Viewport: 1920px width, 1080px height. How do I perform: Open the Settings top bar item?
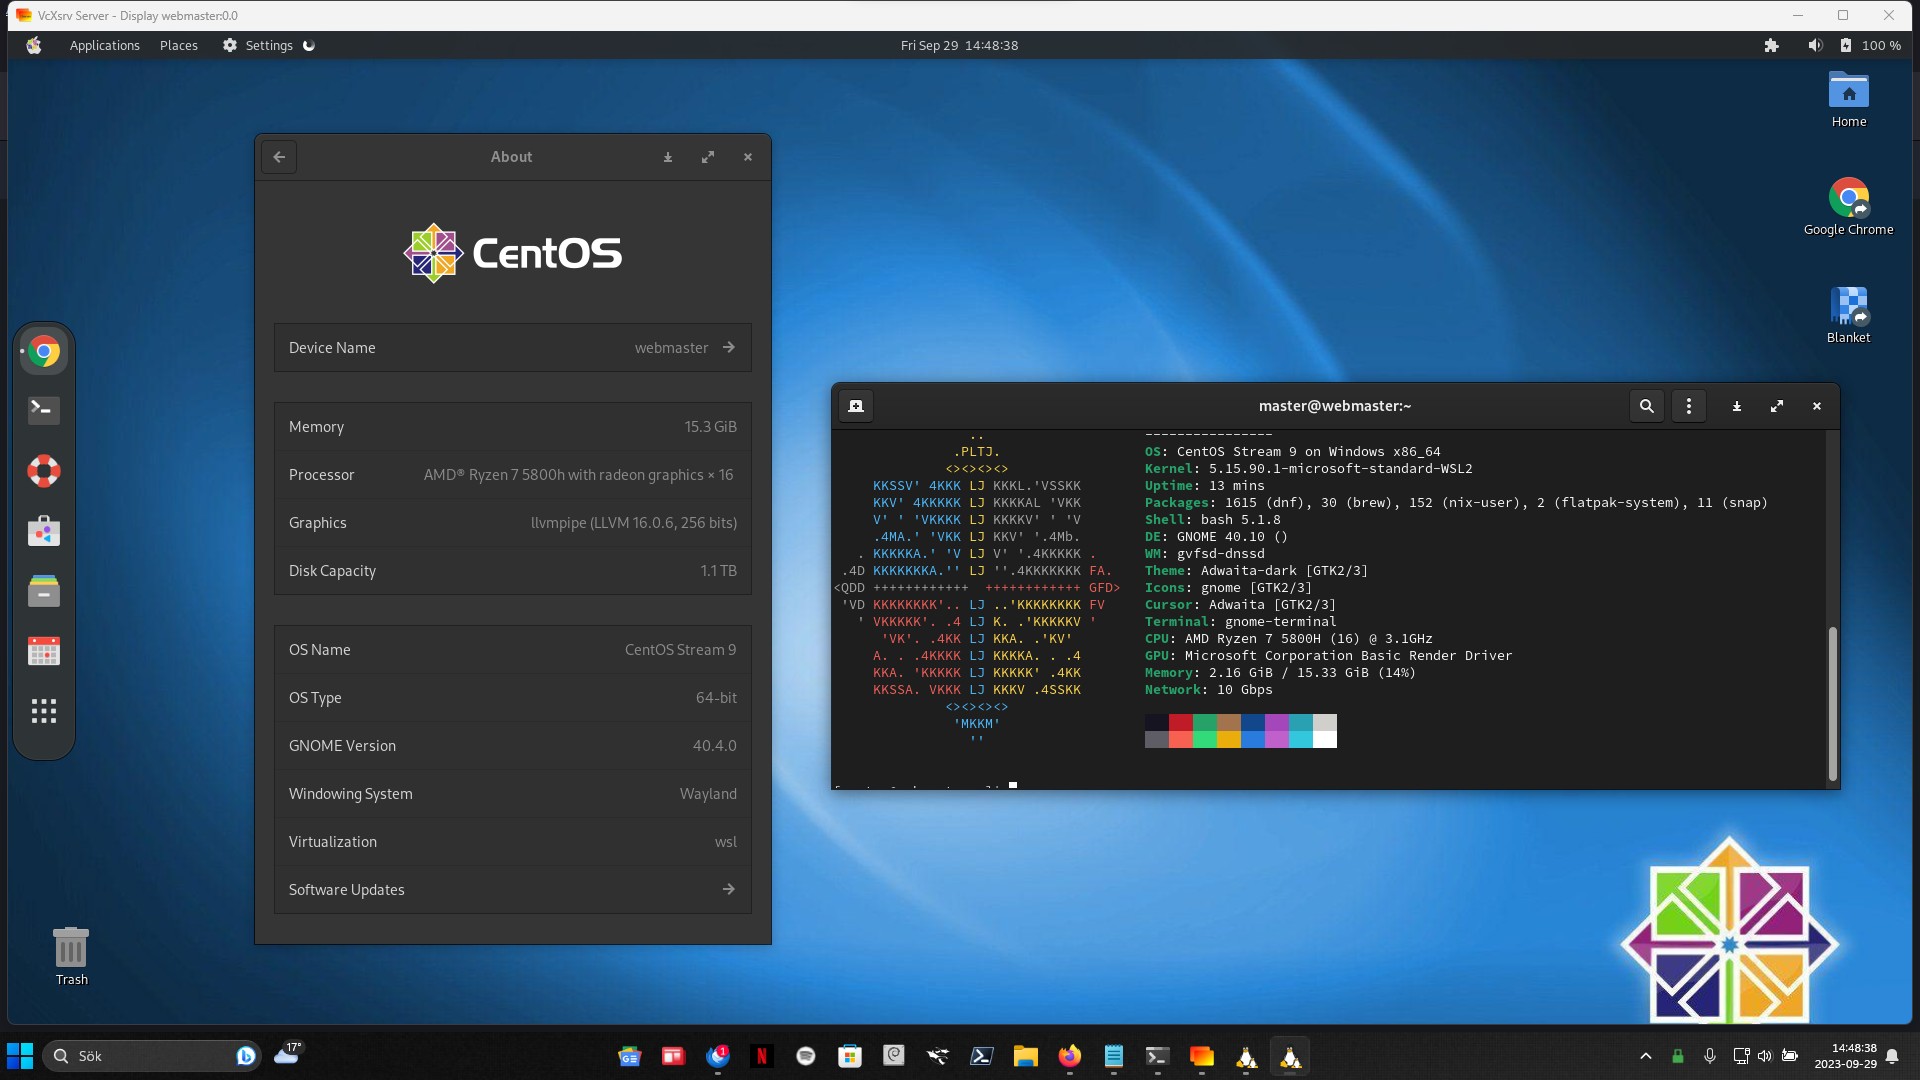[258, 45]
